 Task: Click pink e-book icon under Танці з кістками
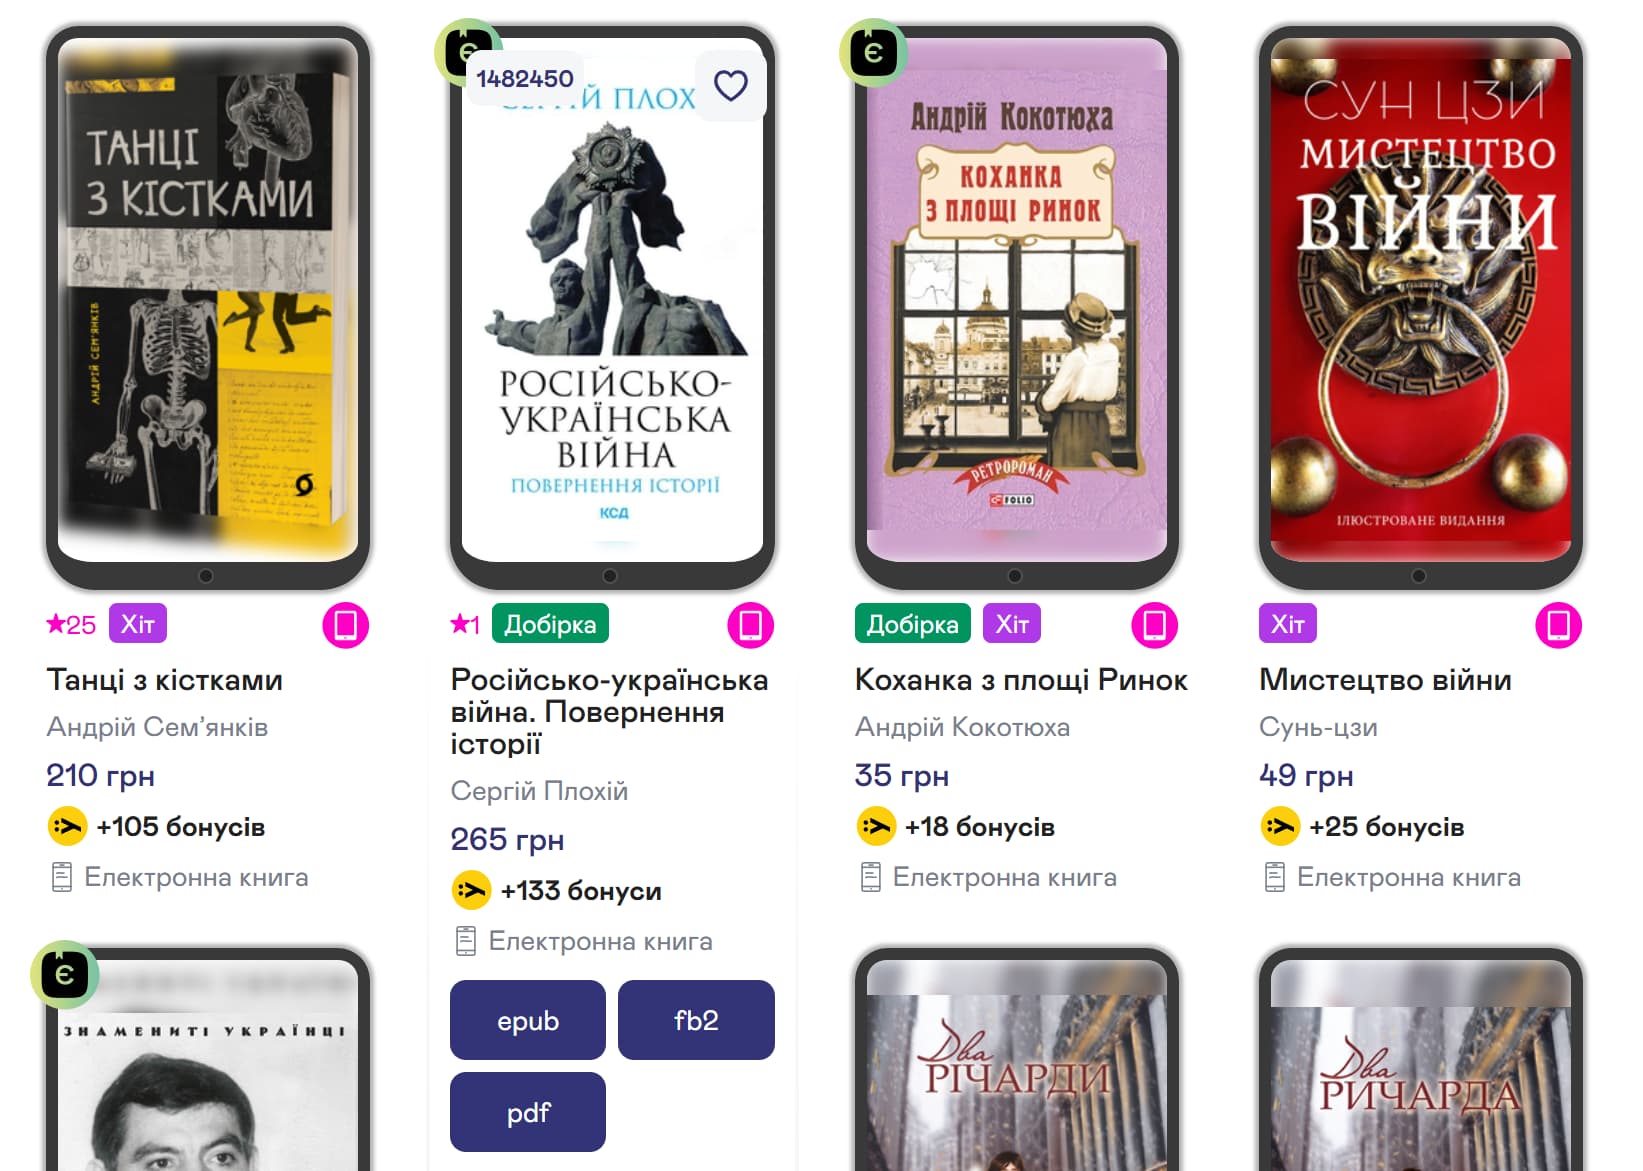(x=346, y=625)
